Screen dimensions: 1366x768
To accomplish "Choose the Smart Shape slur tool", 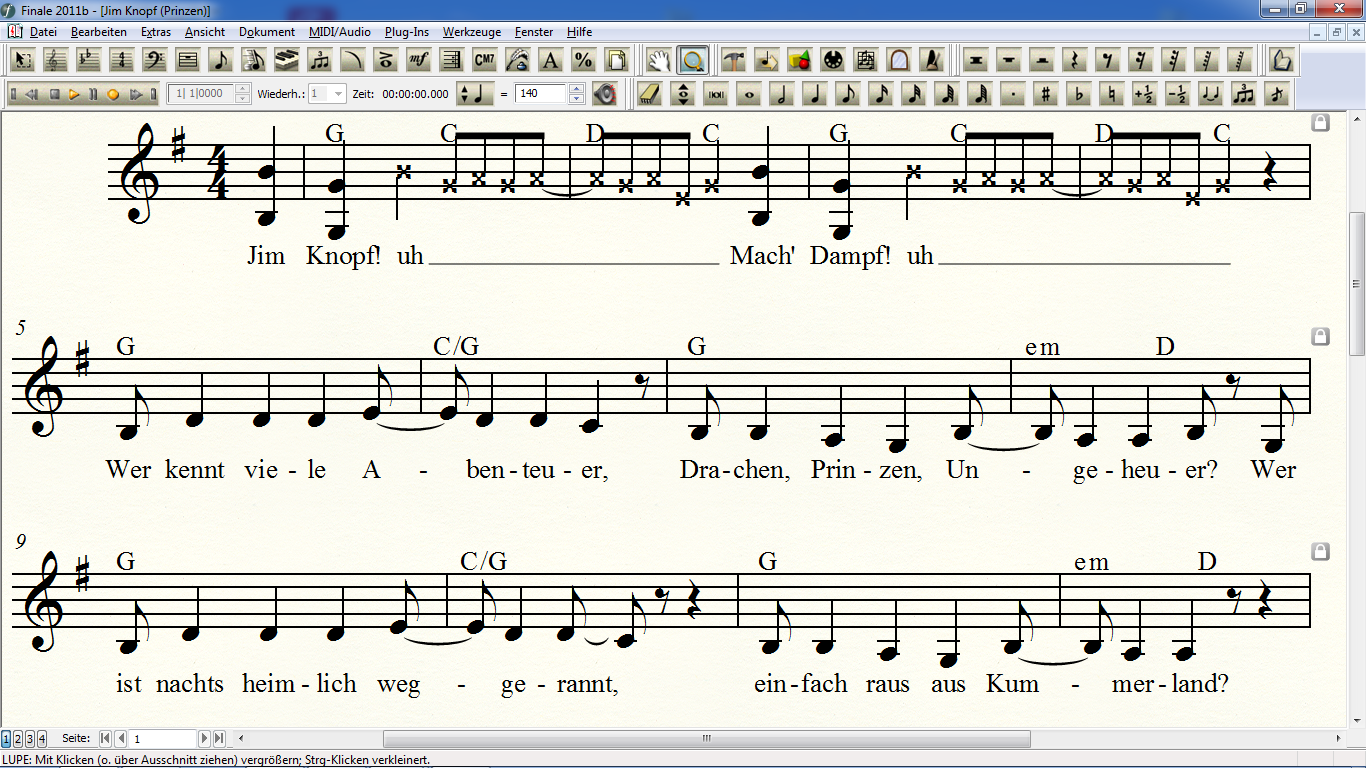I will 353,60.
